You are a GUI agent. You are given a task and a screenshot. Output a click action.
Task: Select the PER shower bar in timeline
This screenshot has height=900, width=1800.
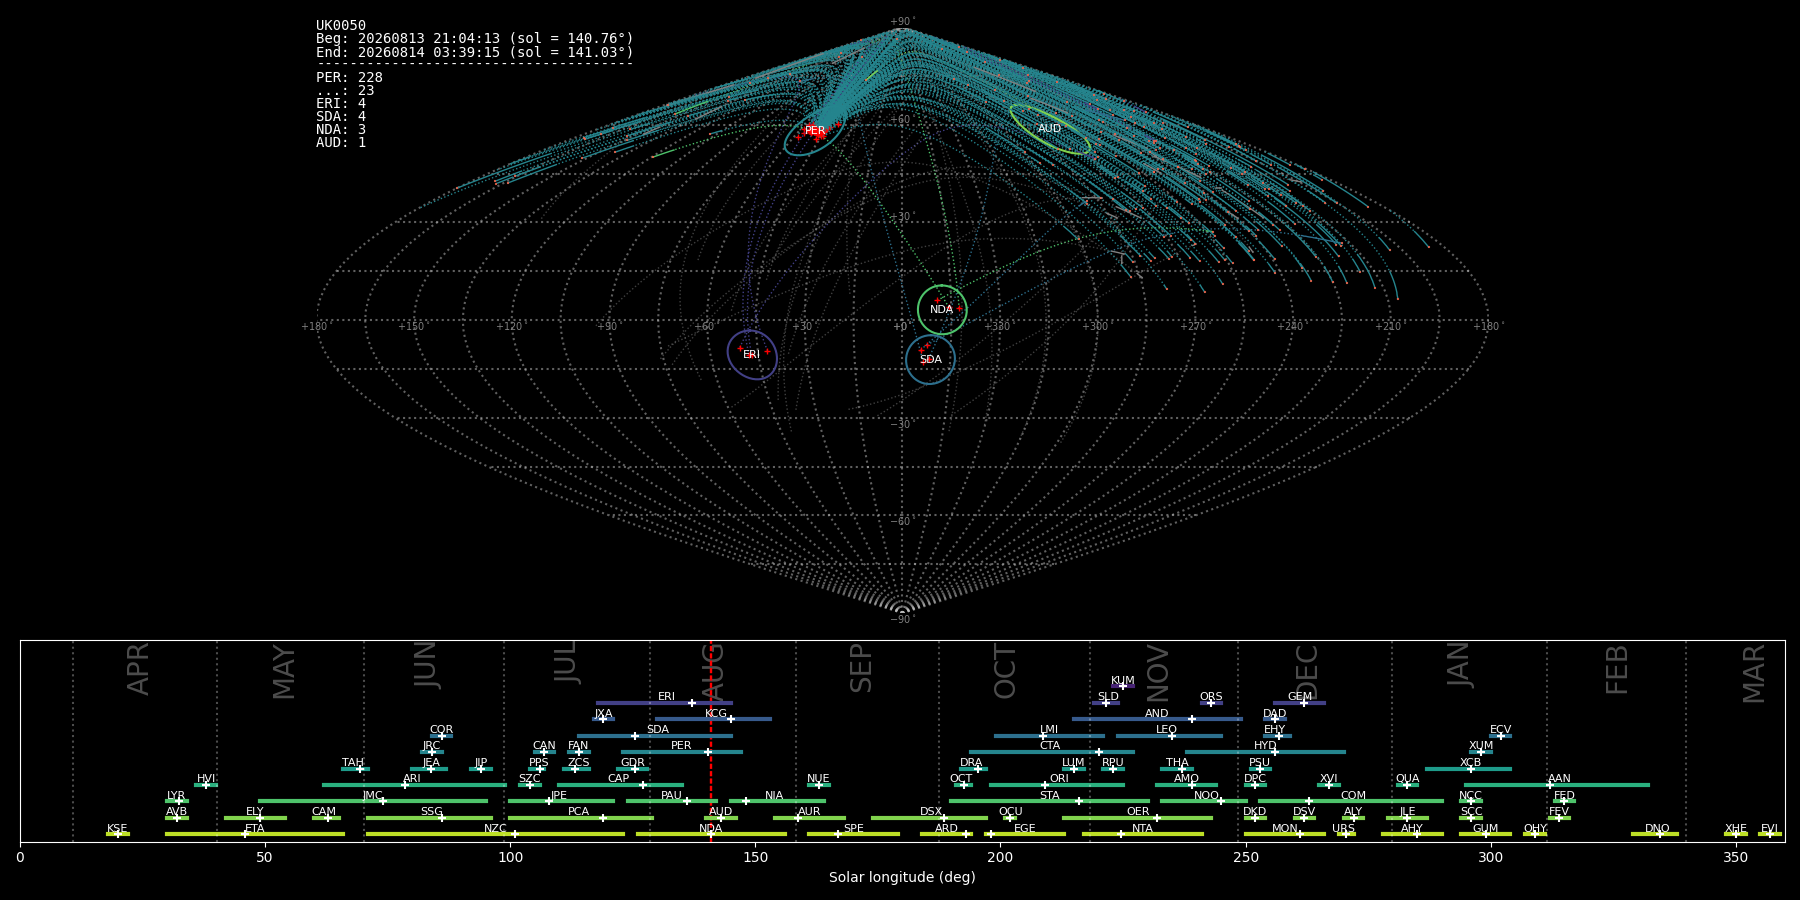point(682,752)
